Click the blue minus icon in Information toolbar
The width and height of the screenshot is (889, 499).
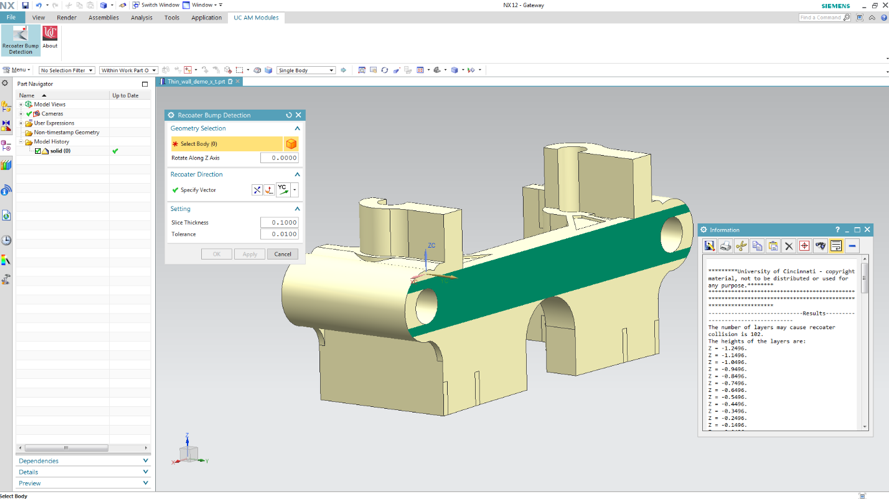click(852, 246)
